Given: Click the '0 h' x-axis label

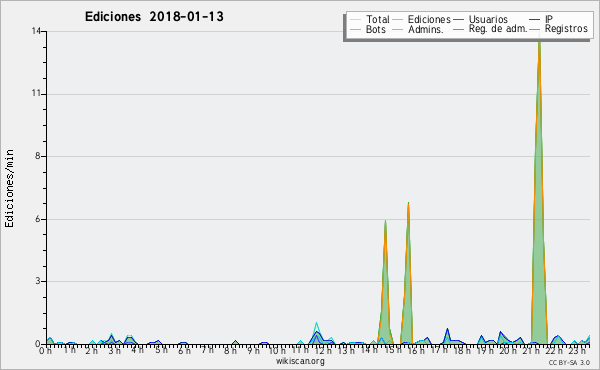Looking at the screenshot, I should click(46, 350).
